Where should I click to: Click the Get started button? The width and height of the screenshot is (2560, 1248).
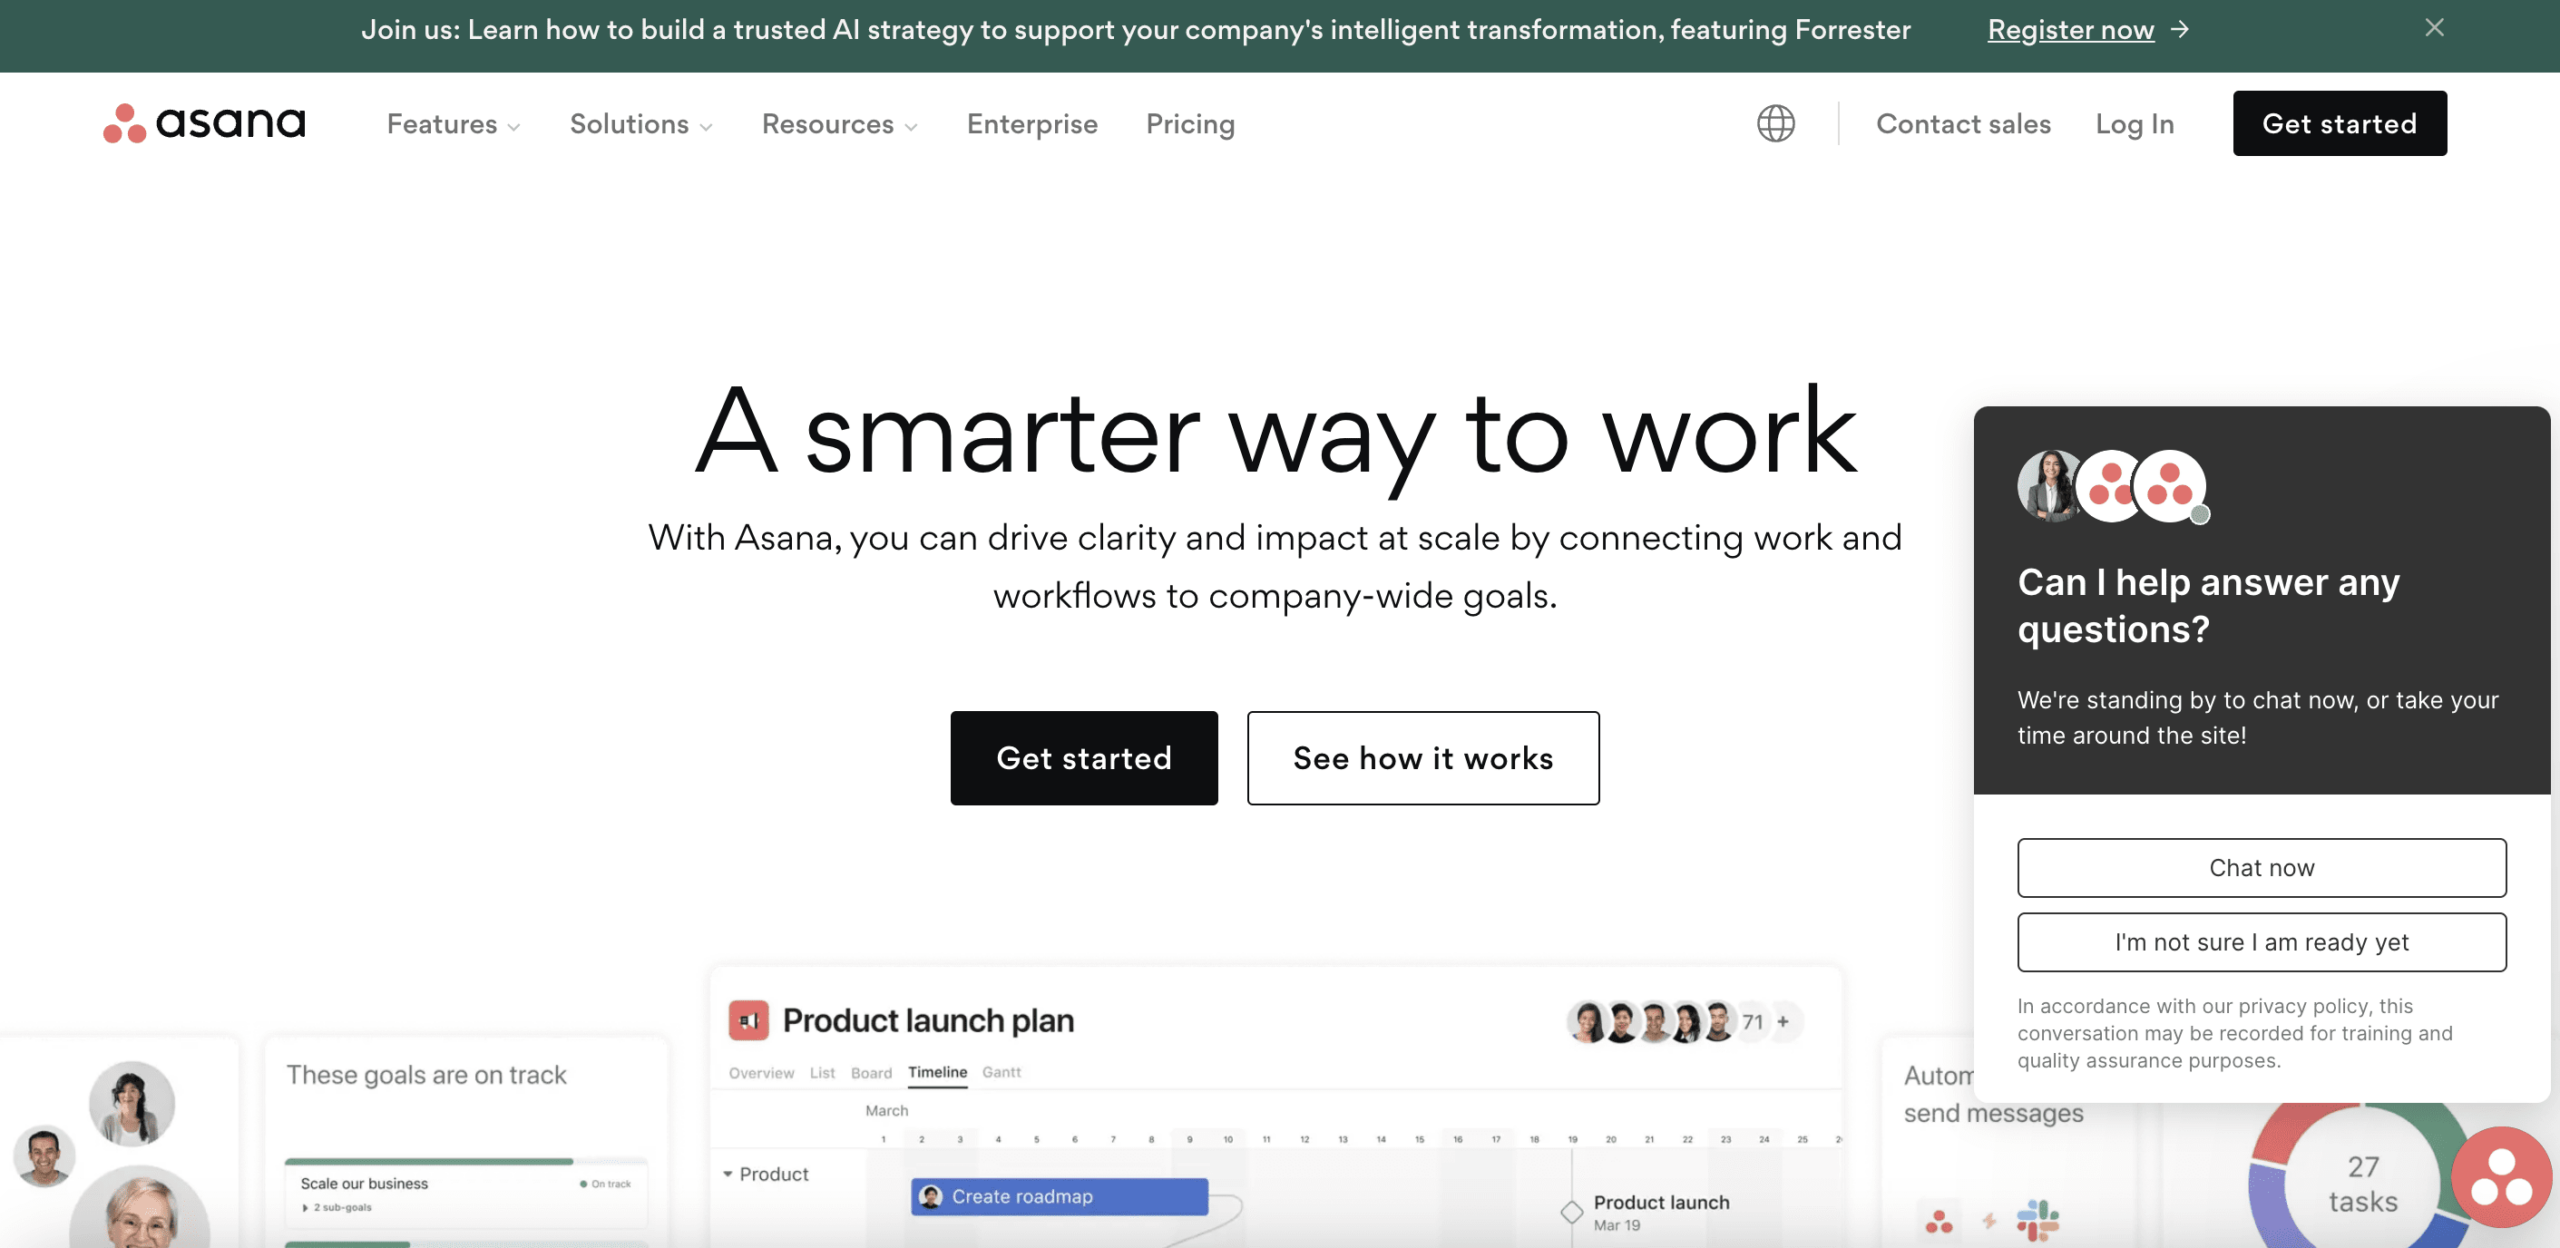coord(2340,123)
